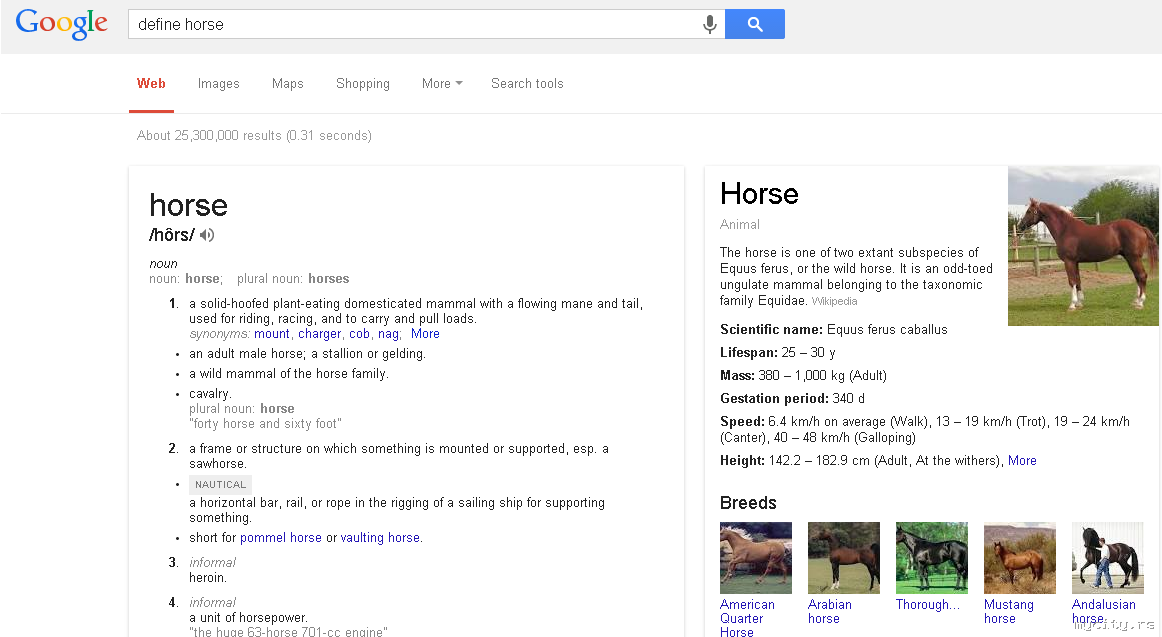This screenshot has height=637, width=1162.
Task: Open Search tools
Action: point(527,84)
